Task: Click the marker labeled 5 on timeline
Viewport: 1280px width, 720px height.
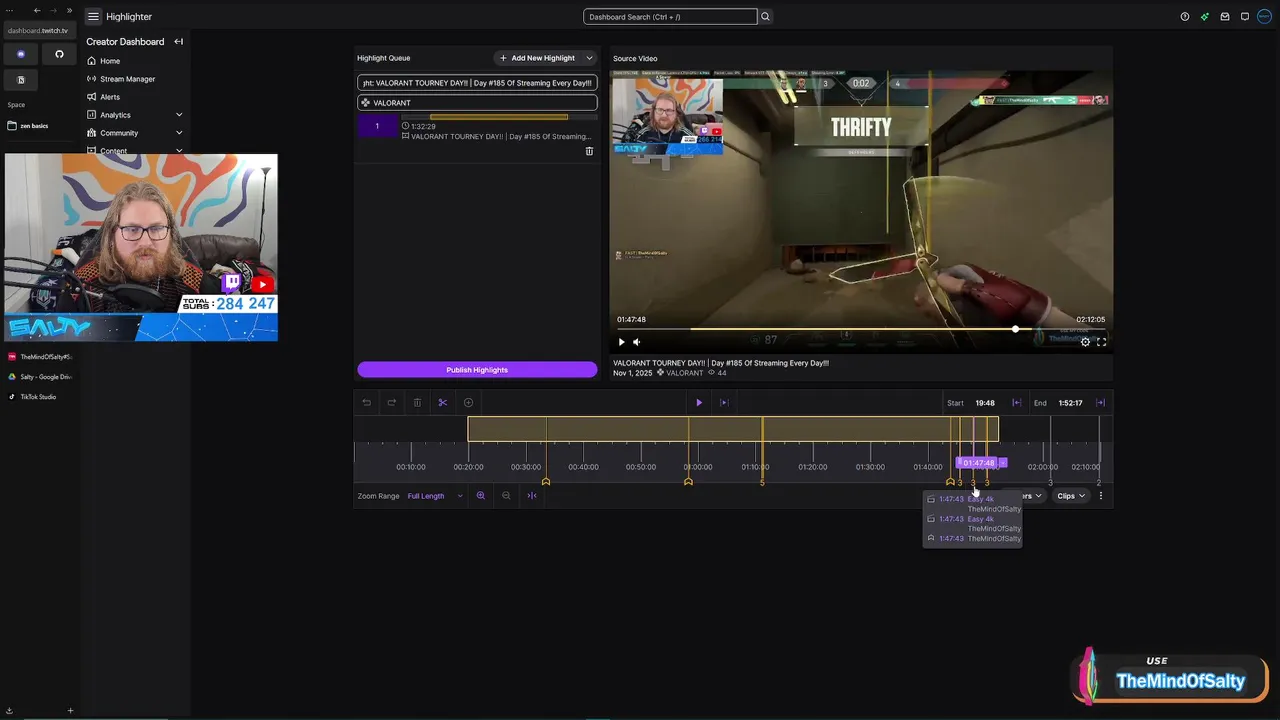Action: click(x=762, y=483)
